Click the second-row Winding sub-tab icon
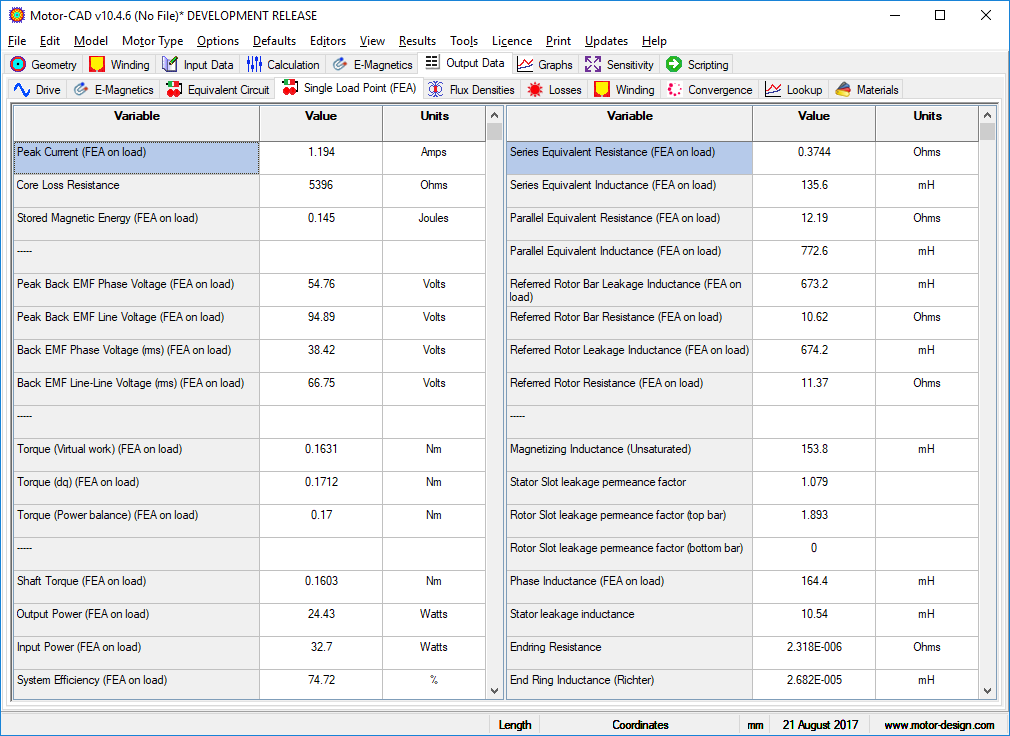The width and height of the screenshot is (1010, 736). 602,90
